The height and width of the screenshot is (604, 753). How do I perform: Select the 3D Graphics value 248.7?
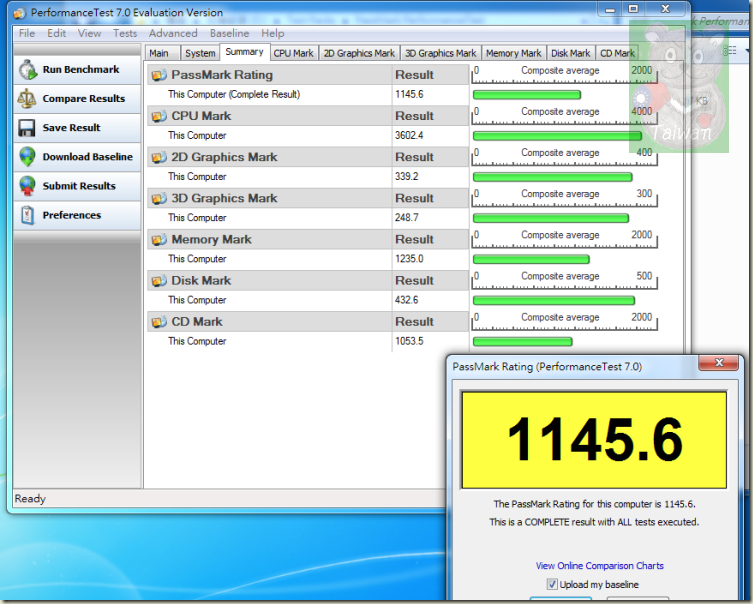click(x=407, y=218)
